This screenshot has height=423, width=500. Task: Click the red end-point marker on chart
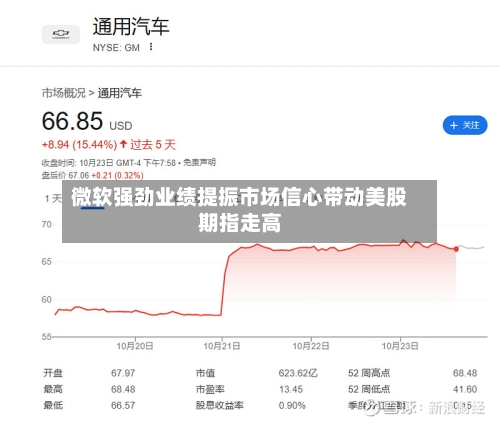pyautogui.click(x=456, y=249)
